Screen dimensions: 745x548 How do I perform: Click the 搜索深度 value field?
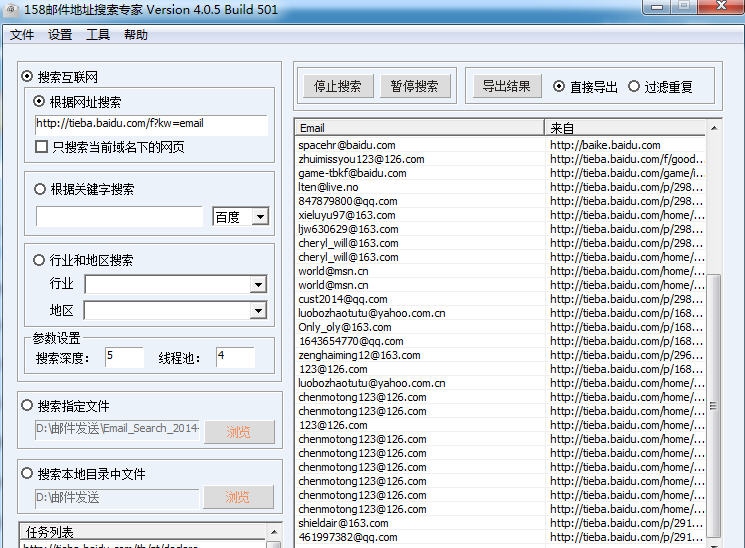point(124,356)
